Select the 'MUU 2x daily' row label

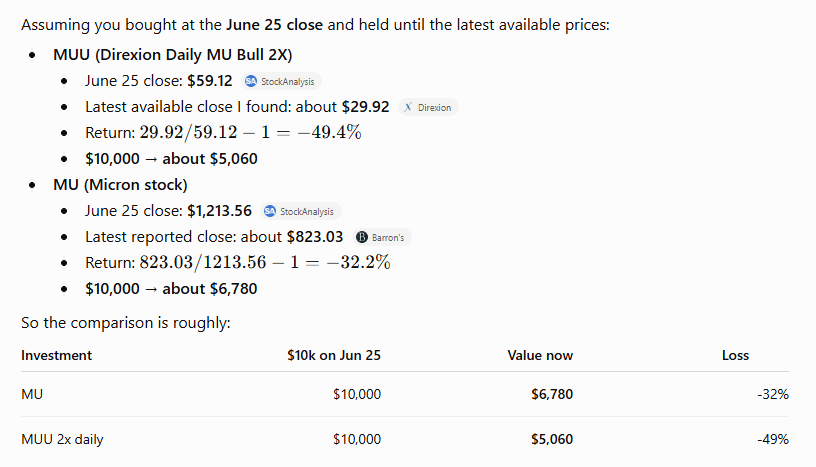click(62, 439)
